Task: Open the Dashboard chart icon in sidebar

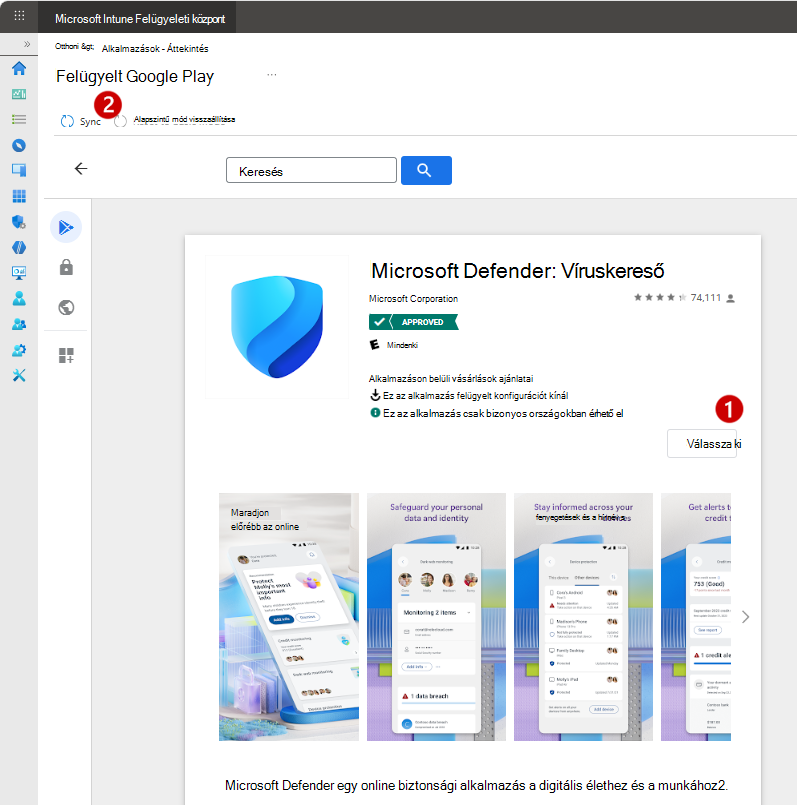Action: tap(19, 94)
